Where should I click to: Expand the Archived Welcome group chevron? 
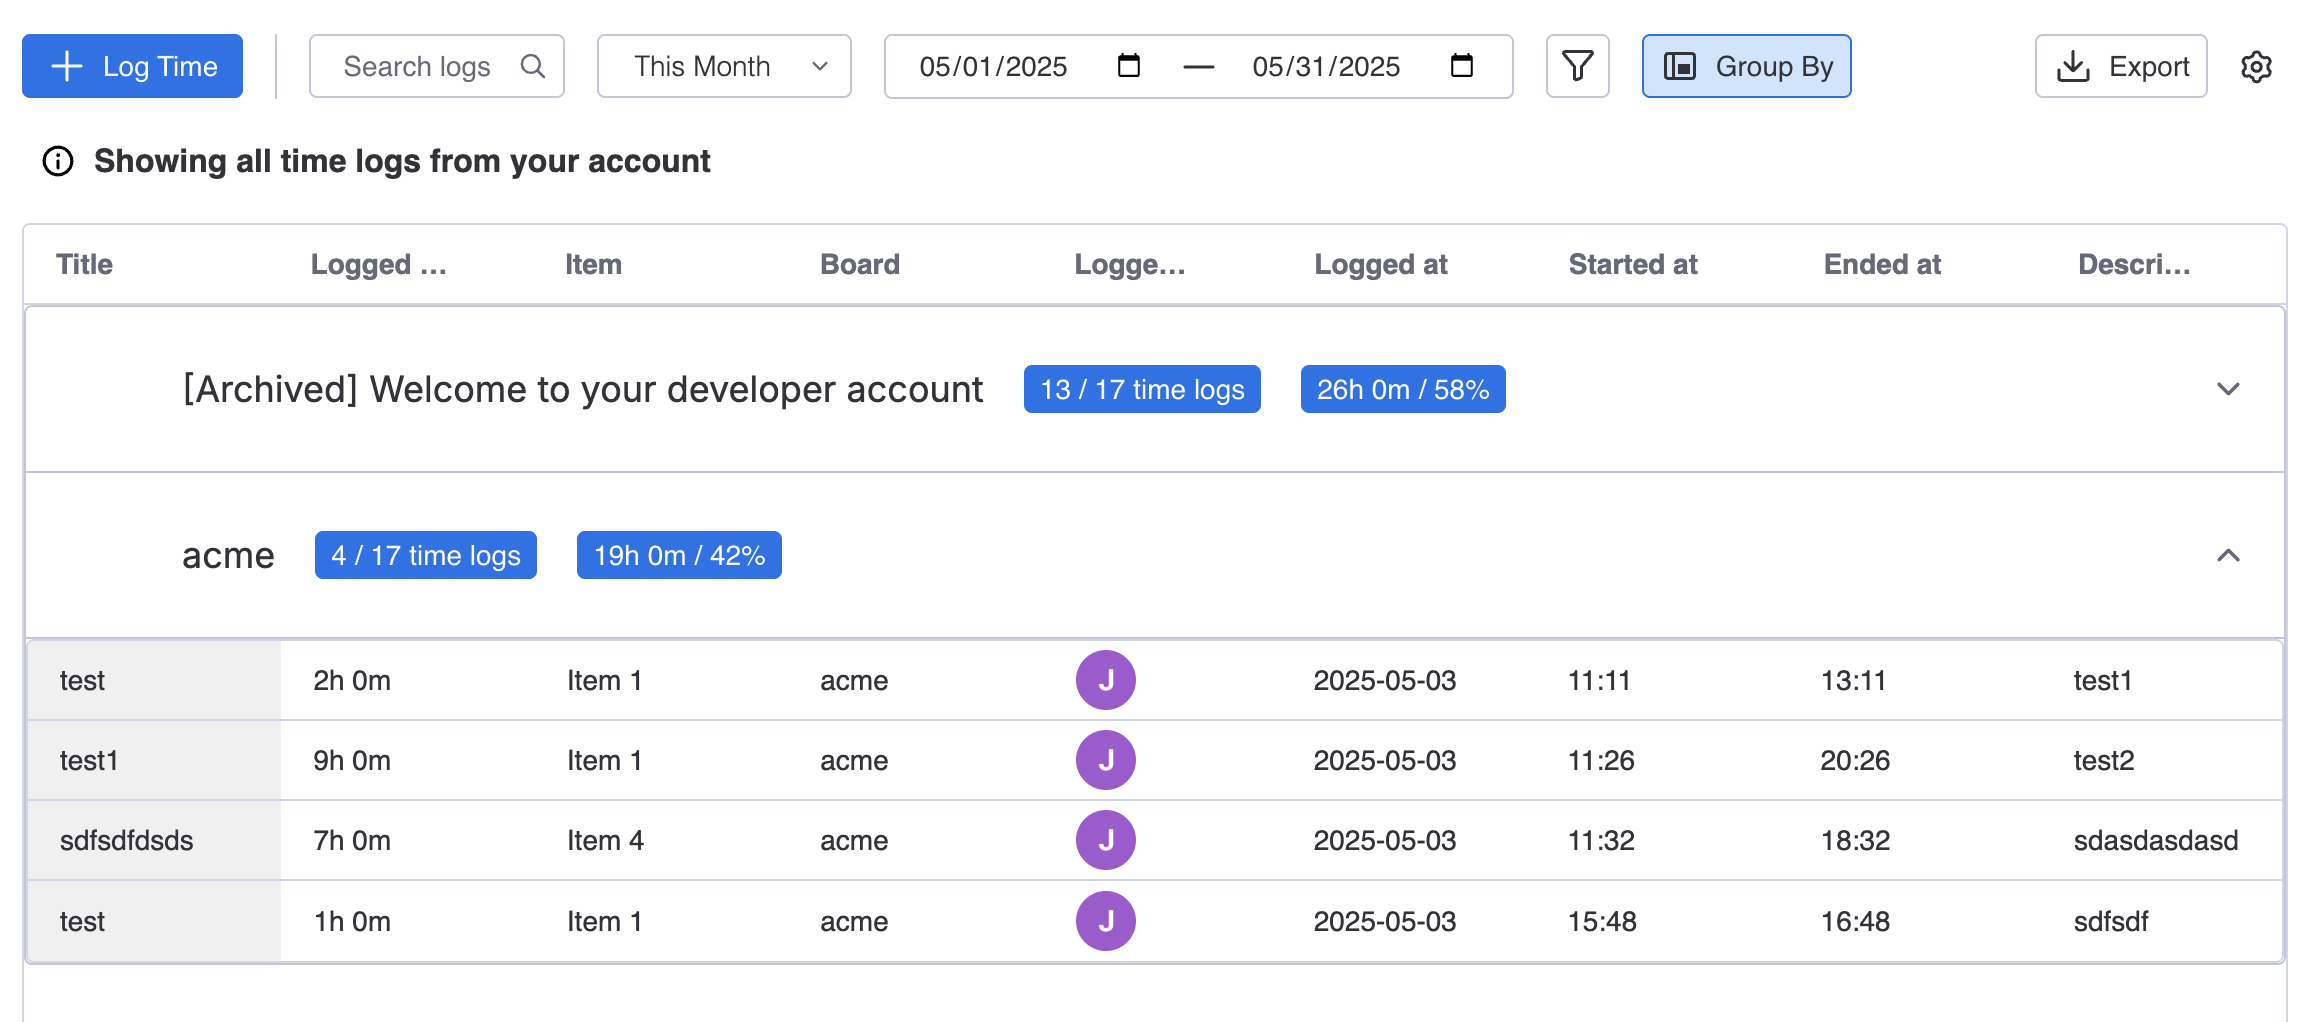(x=2228, y=389)
